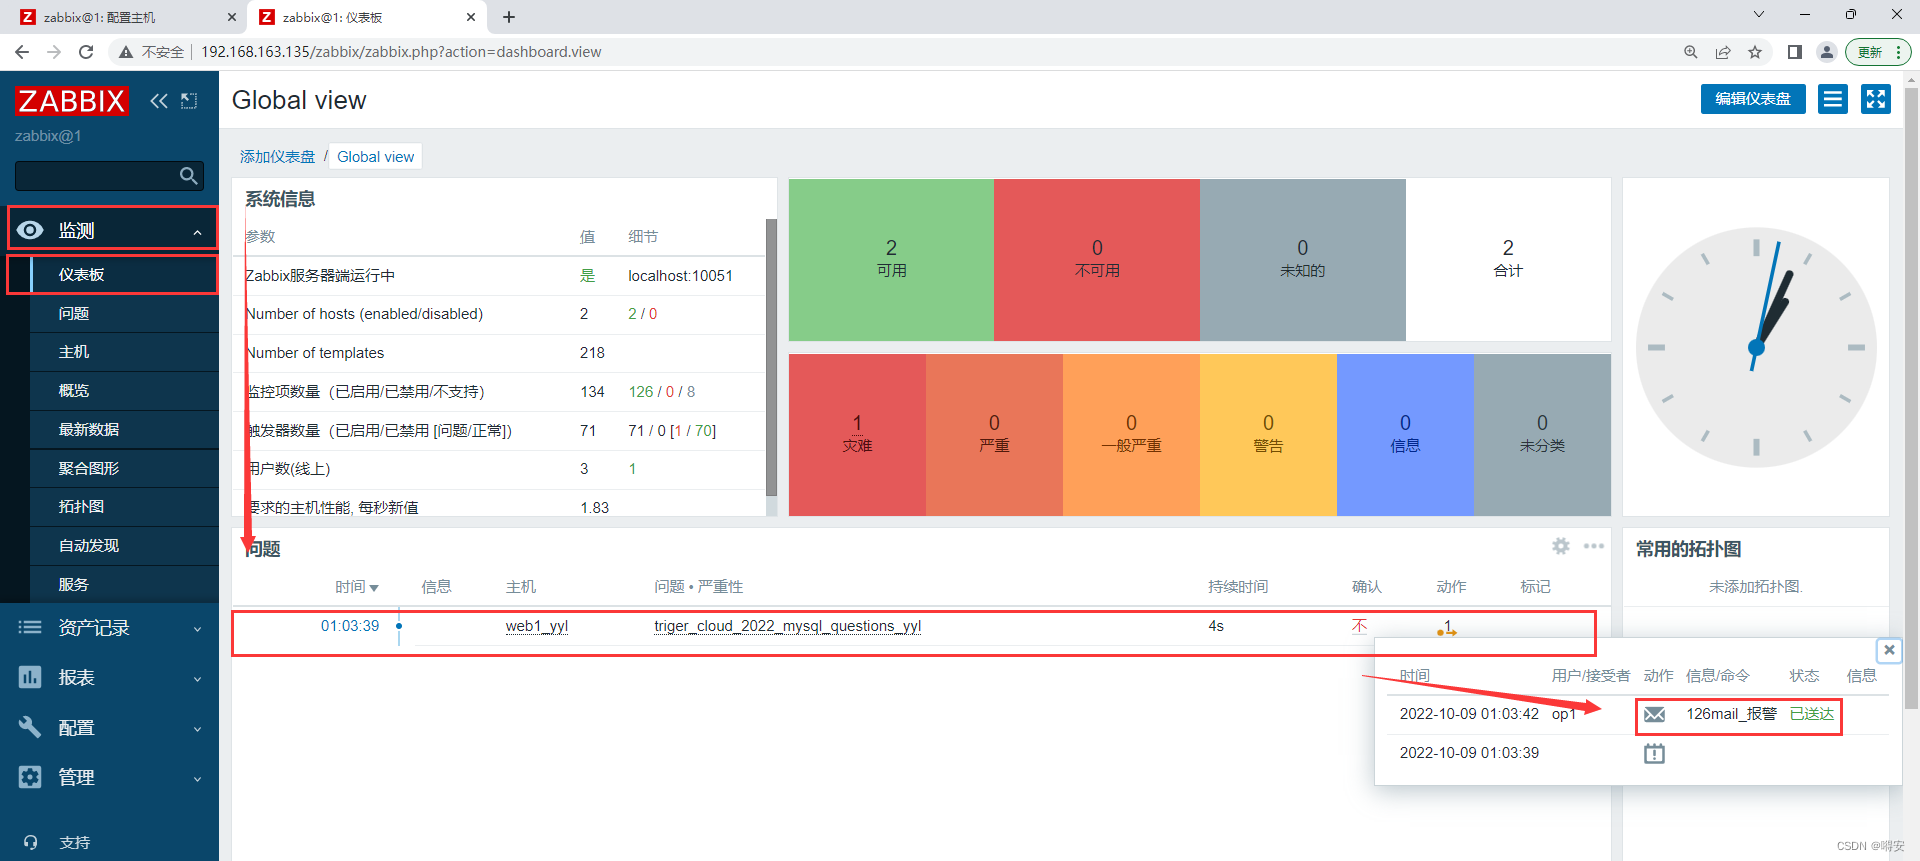Click the red 不可用 hosts tile
Viewport: 1920px width, 861px height.
(x=1097, y=260)
